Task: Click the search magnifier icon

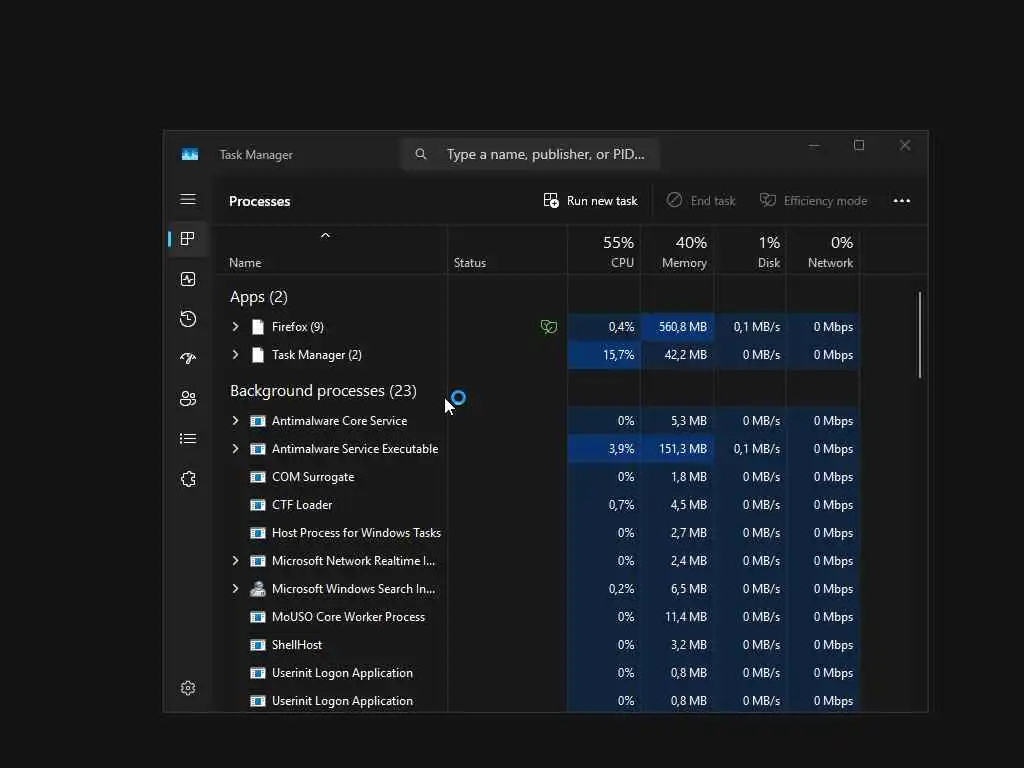Action: (421, 154)
